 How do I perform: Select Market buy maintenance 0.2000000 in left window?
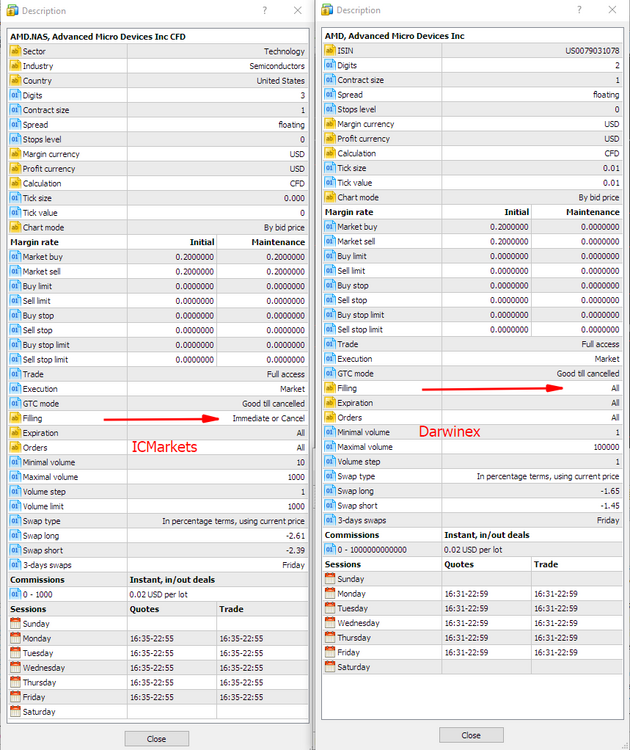click(286, 257)
